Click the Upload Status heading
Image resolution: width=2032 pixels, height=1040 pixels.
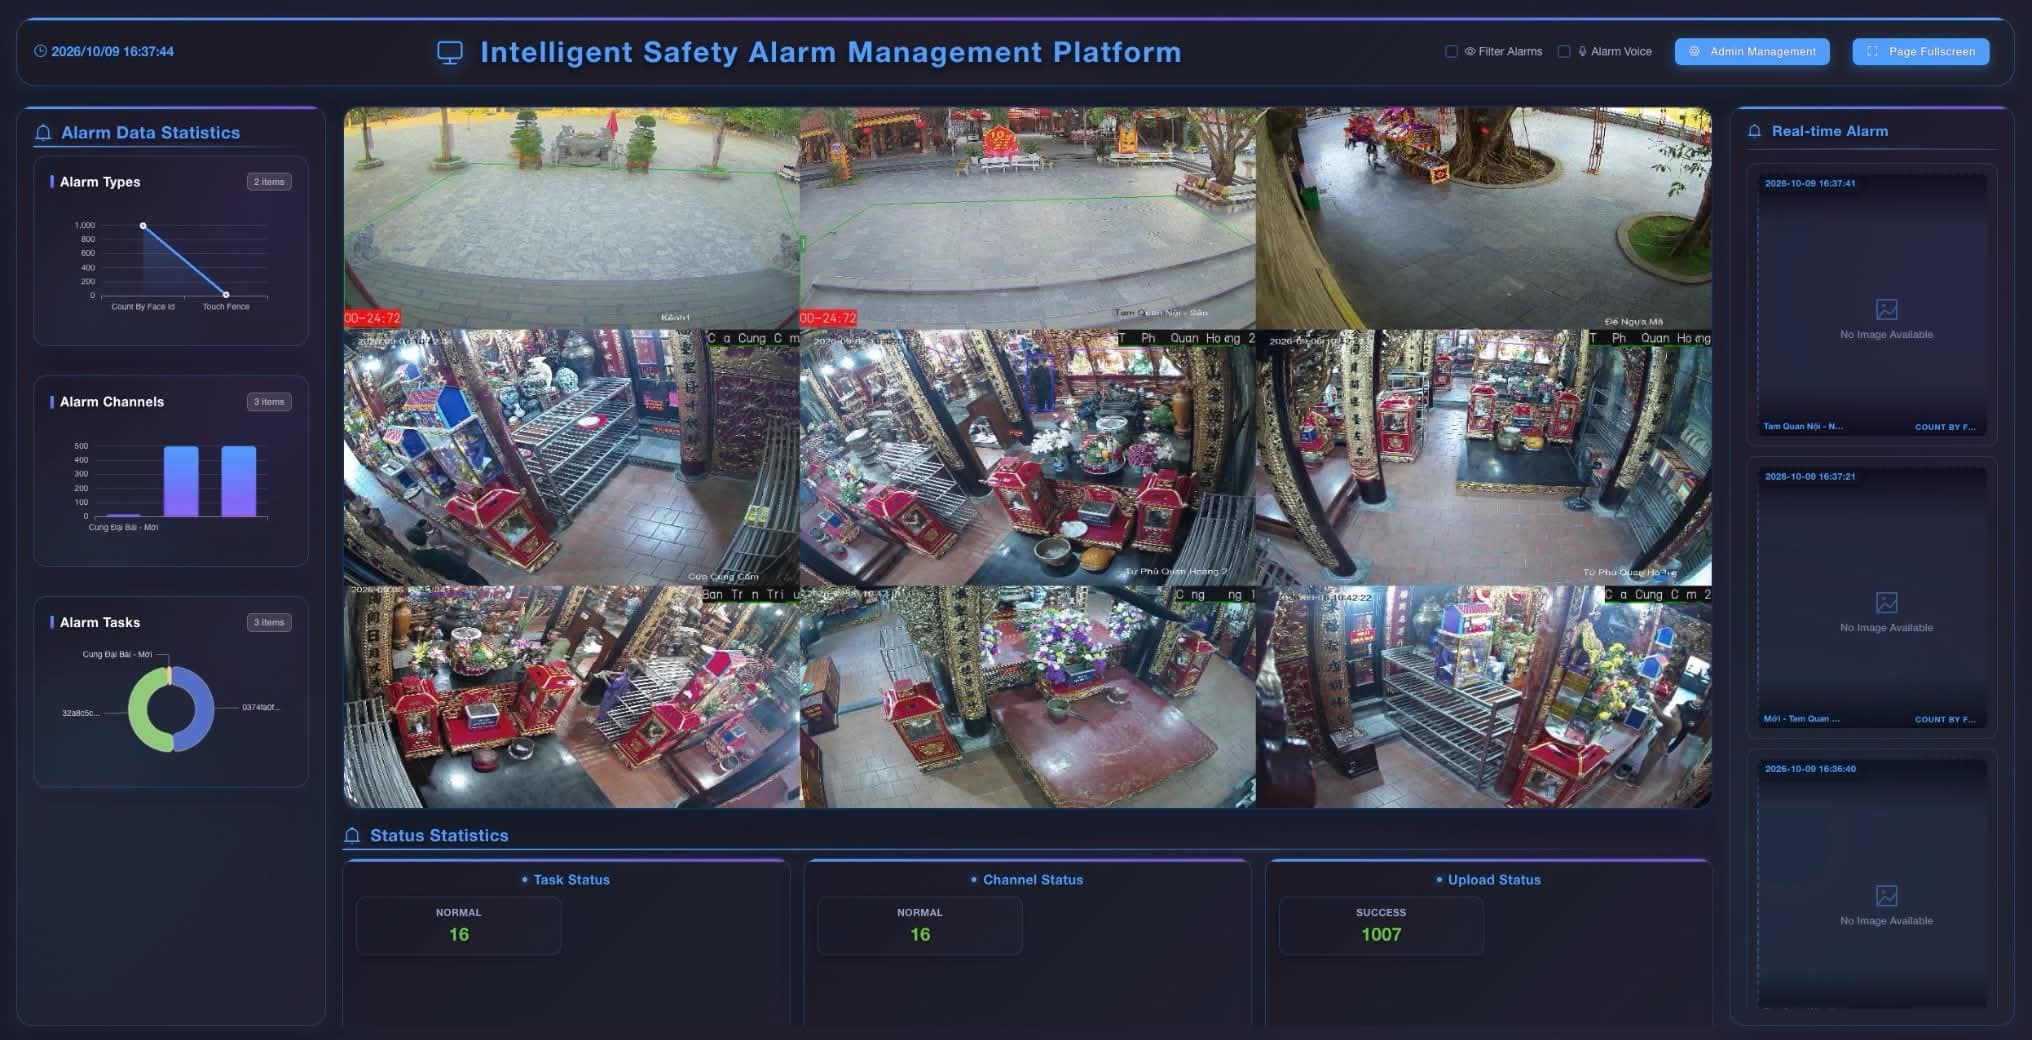[x=1494, y=880]
